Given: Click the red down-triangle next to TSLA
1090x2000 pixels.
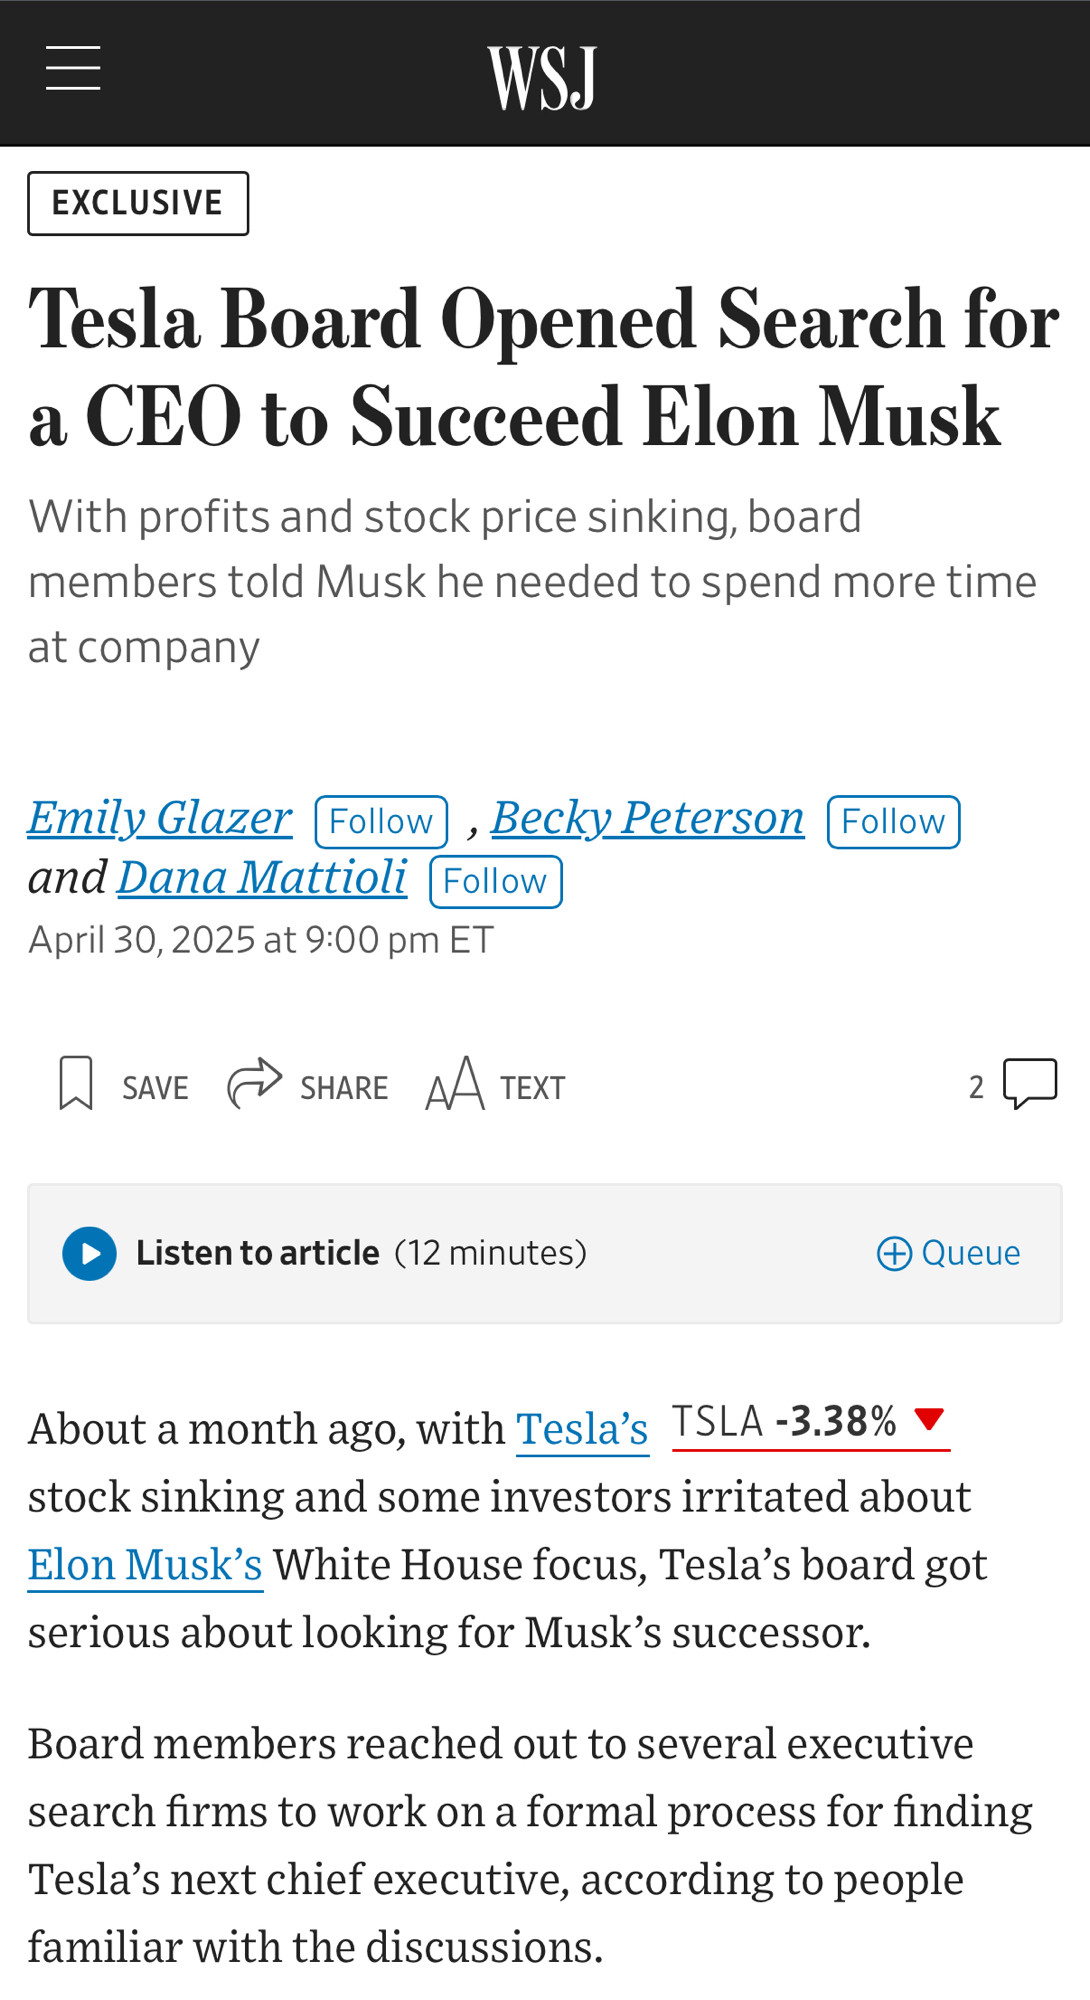Looking at the screenshot, I should pos(930,1418).
